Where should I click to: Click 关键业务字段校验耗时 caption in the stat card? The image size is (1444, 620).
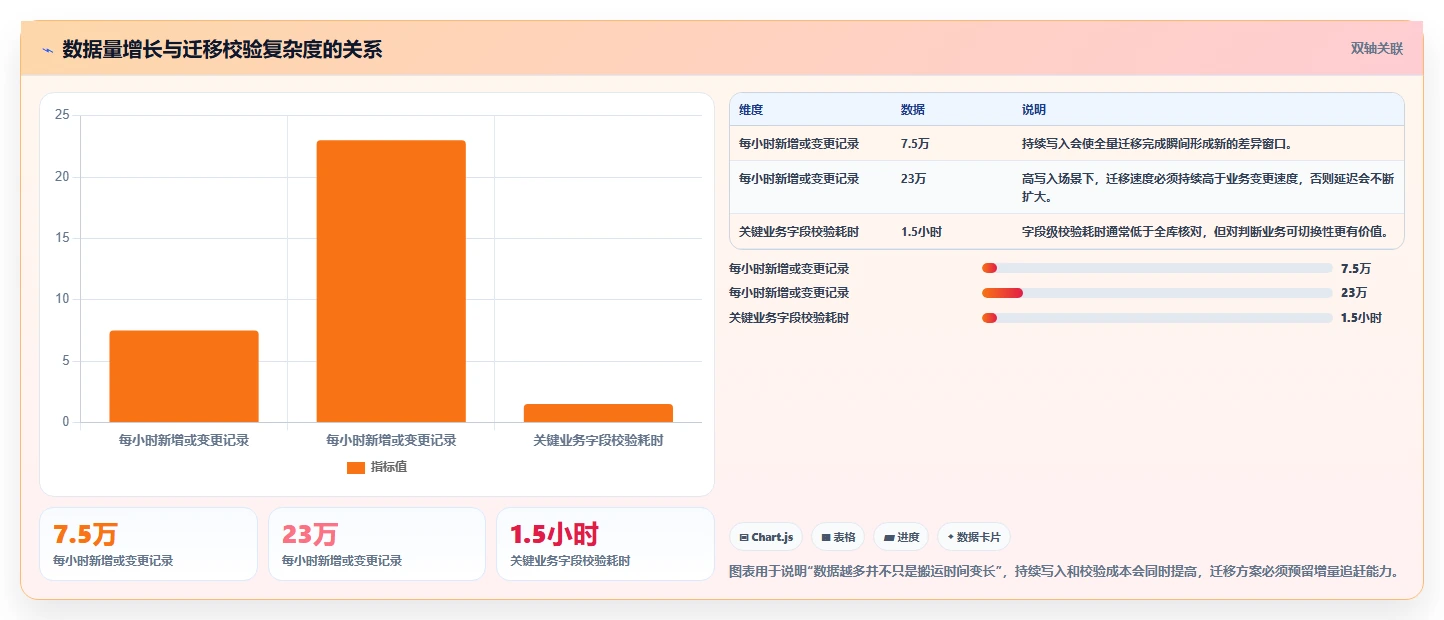pyautogui.click(x=570, y=561)
